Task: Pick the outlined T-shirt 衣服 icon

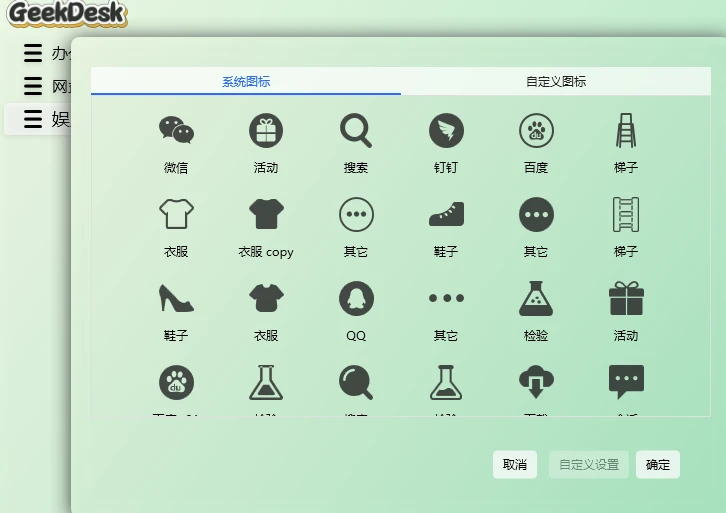Action: tap(176, 214)
